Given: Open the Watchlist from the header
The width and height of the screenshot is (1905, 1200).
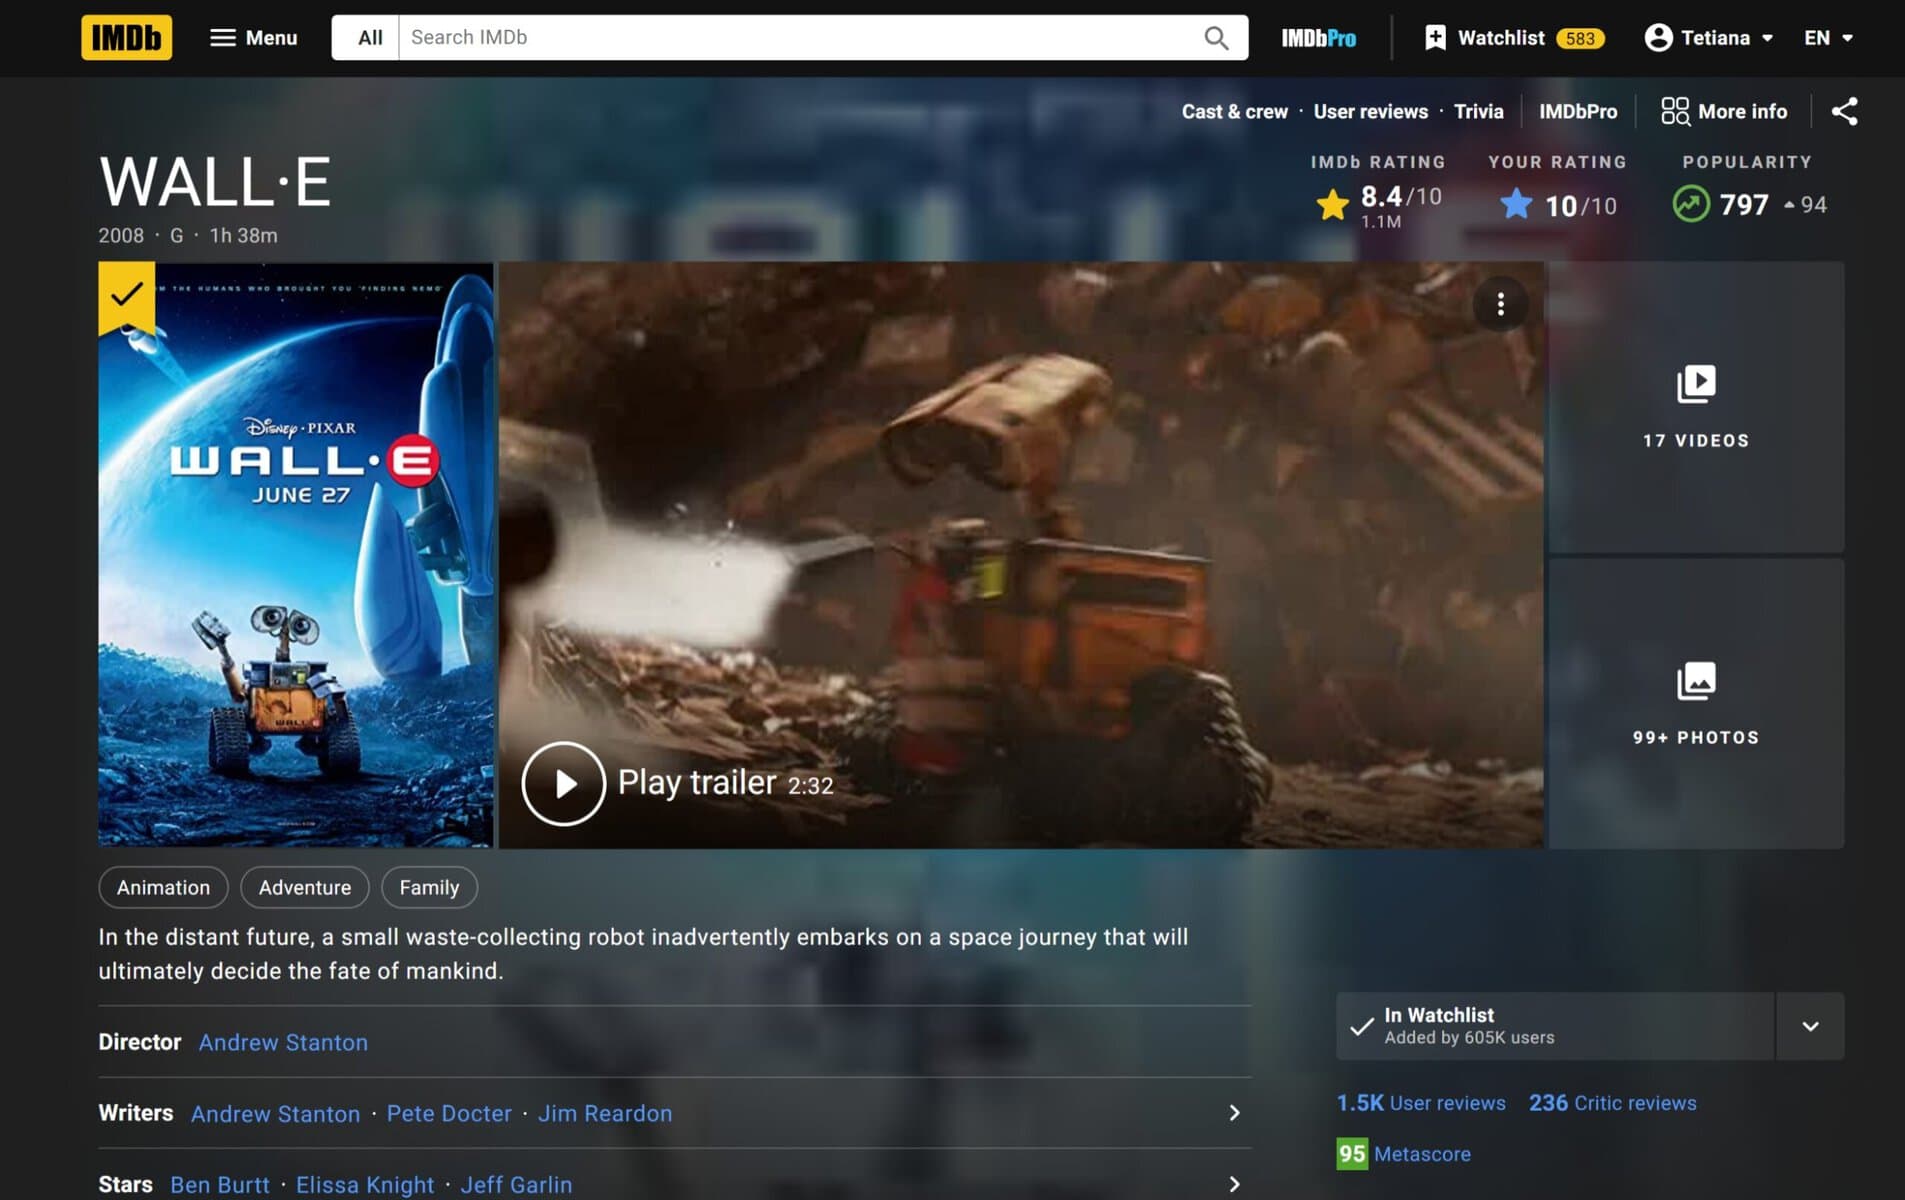Looking at the screenshot, I should [1514, 38].
